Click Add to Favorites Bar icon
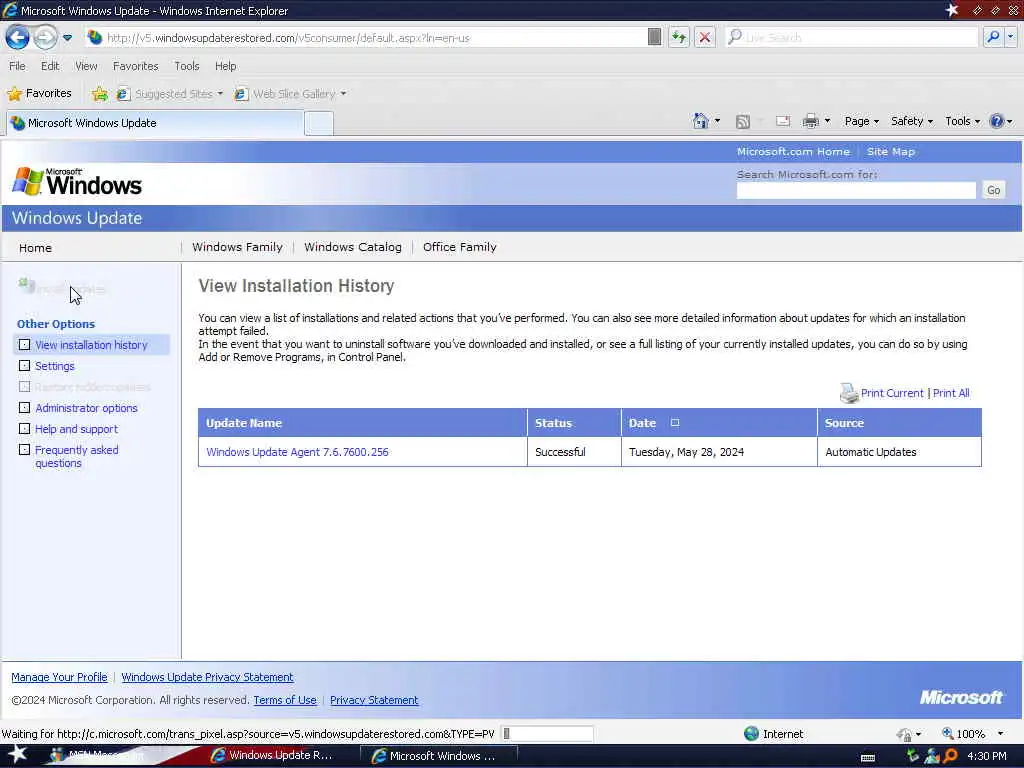 [99, 94]
